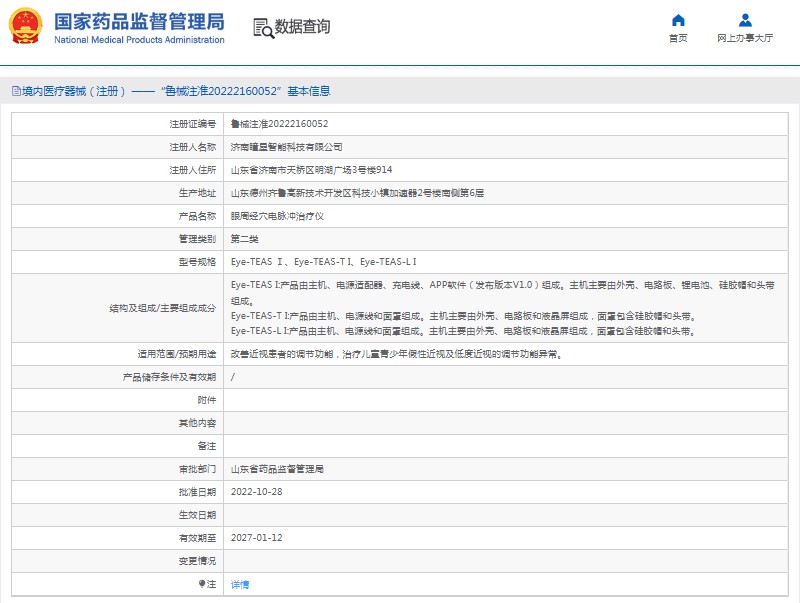This screenshot has width=800, height=603.
Task: Click the 有效期至 label cell
Action: click(117, 538)
